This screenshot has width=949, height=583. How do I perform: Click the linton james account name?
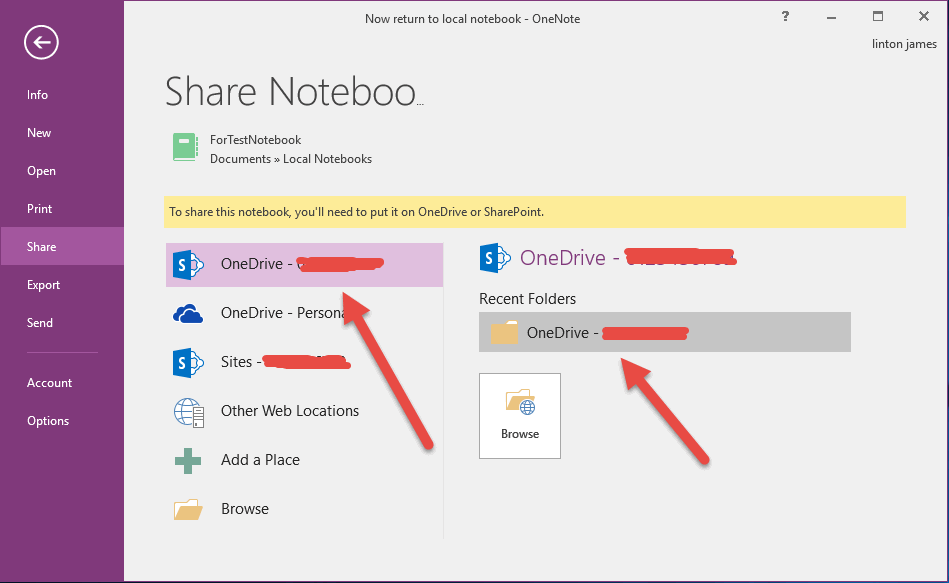pyautogui.click(x=904, y=44)
